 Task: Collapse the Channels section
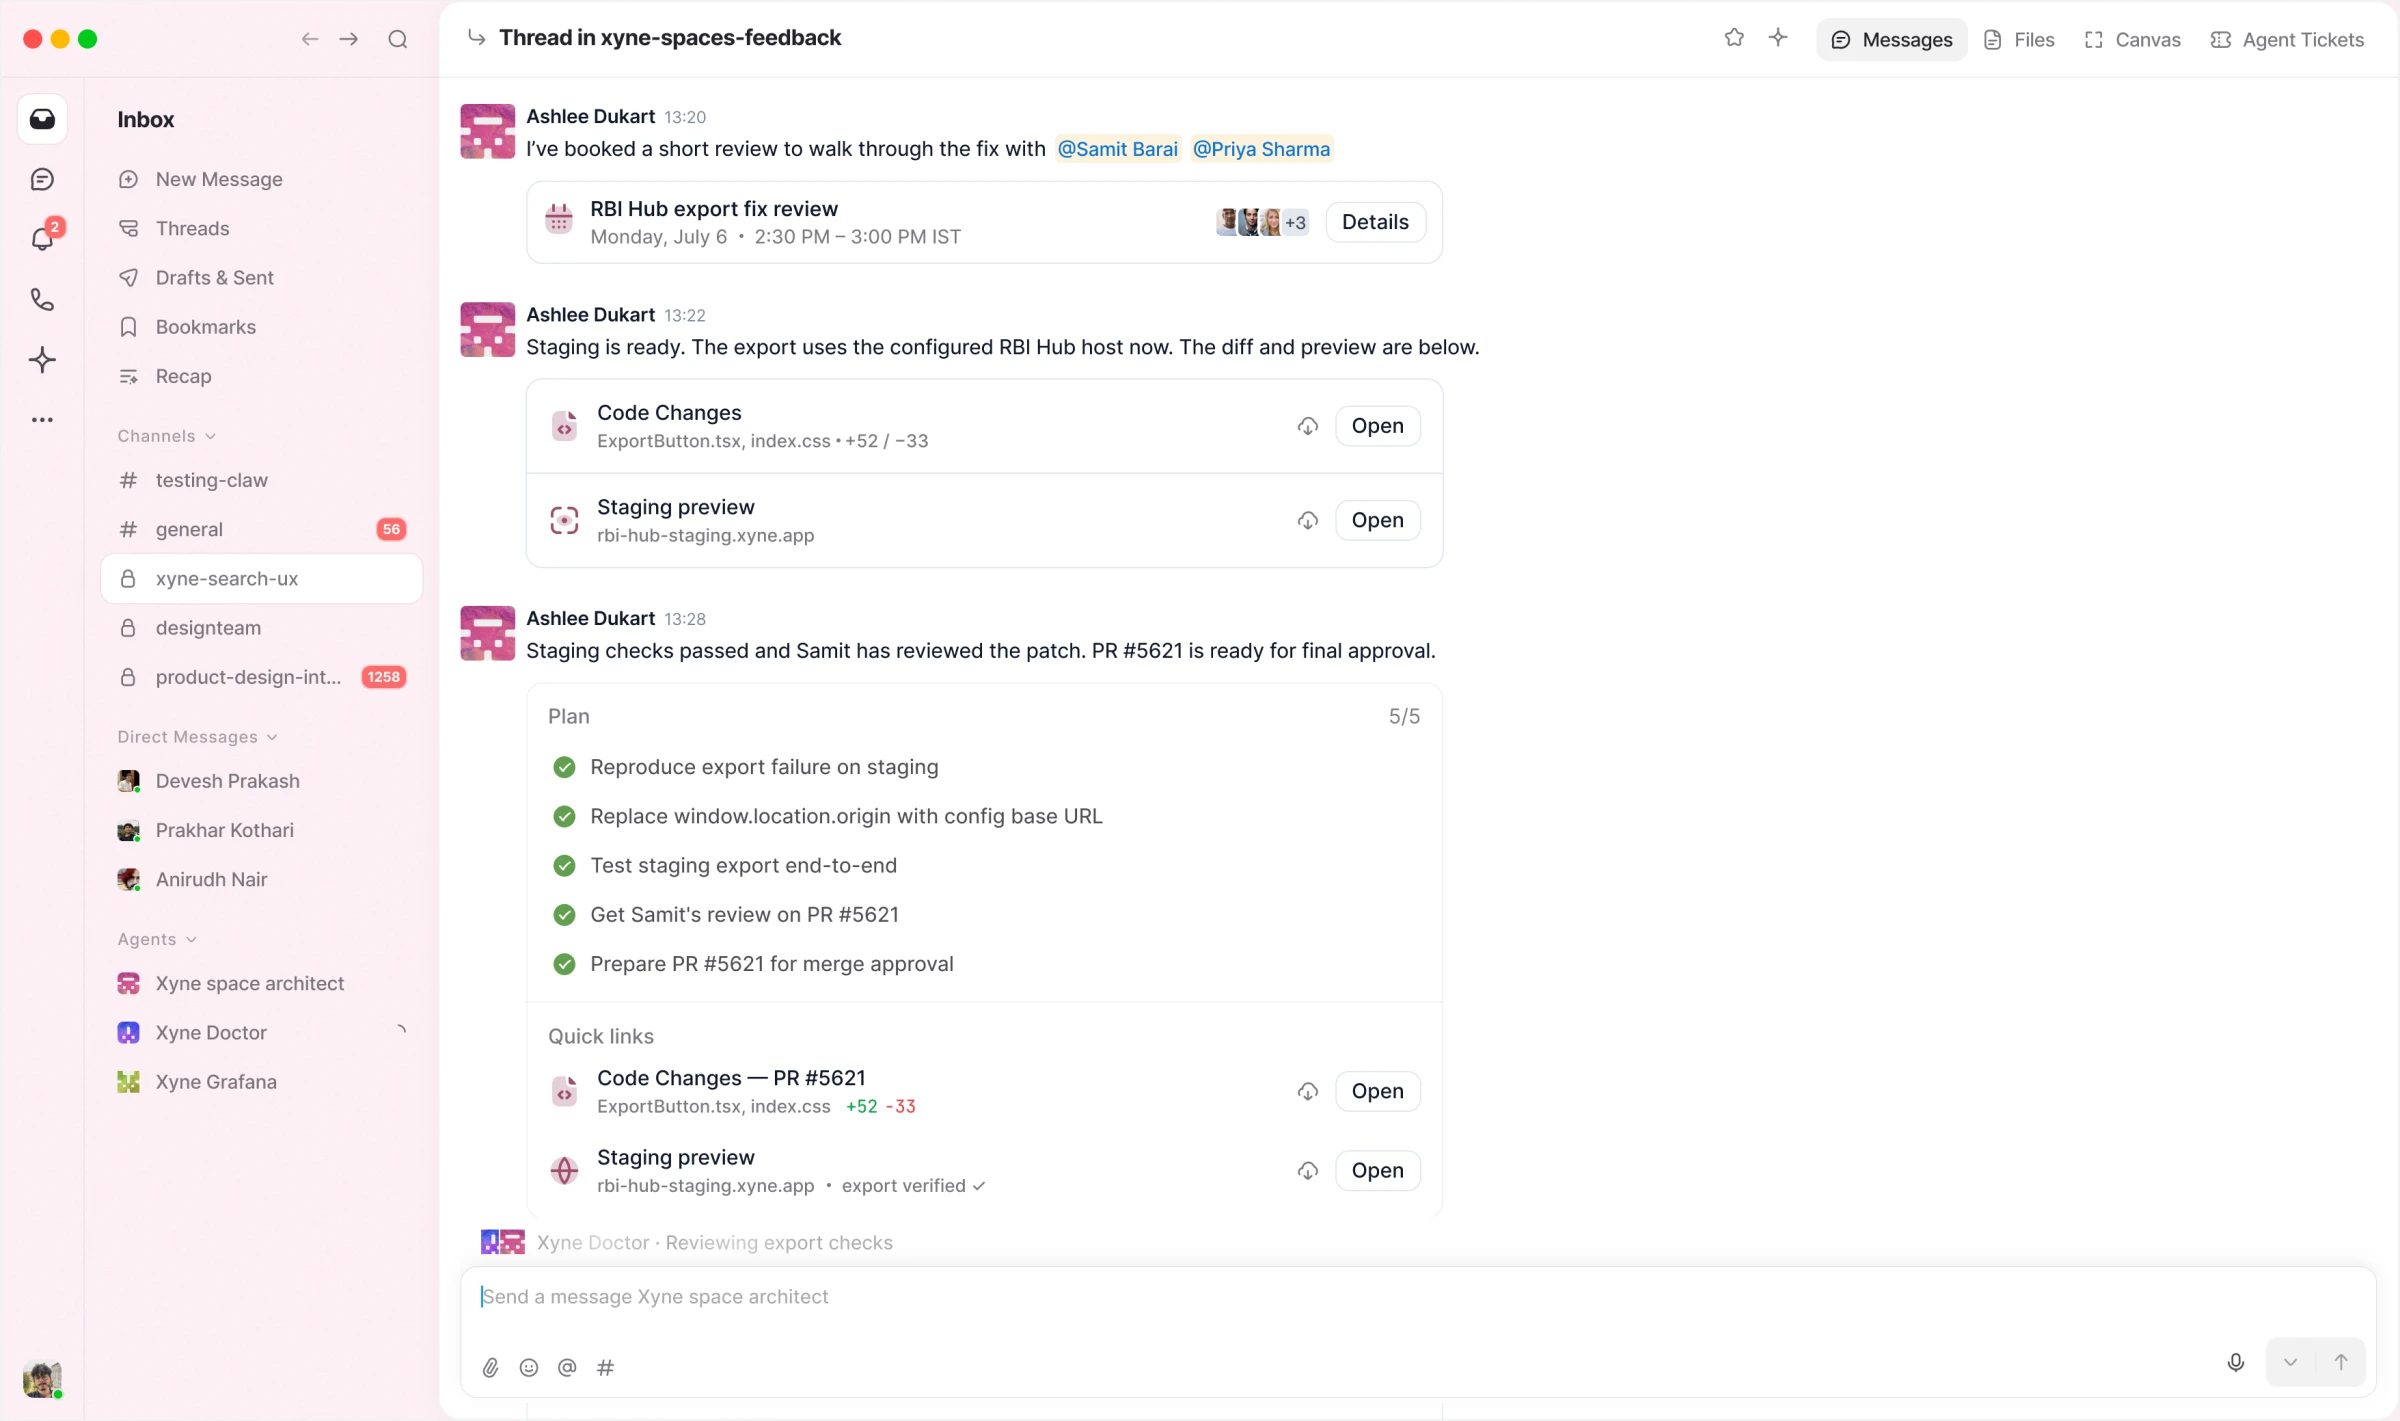pyautogui.click(x=167, y=436)
